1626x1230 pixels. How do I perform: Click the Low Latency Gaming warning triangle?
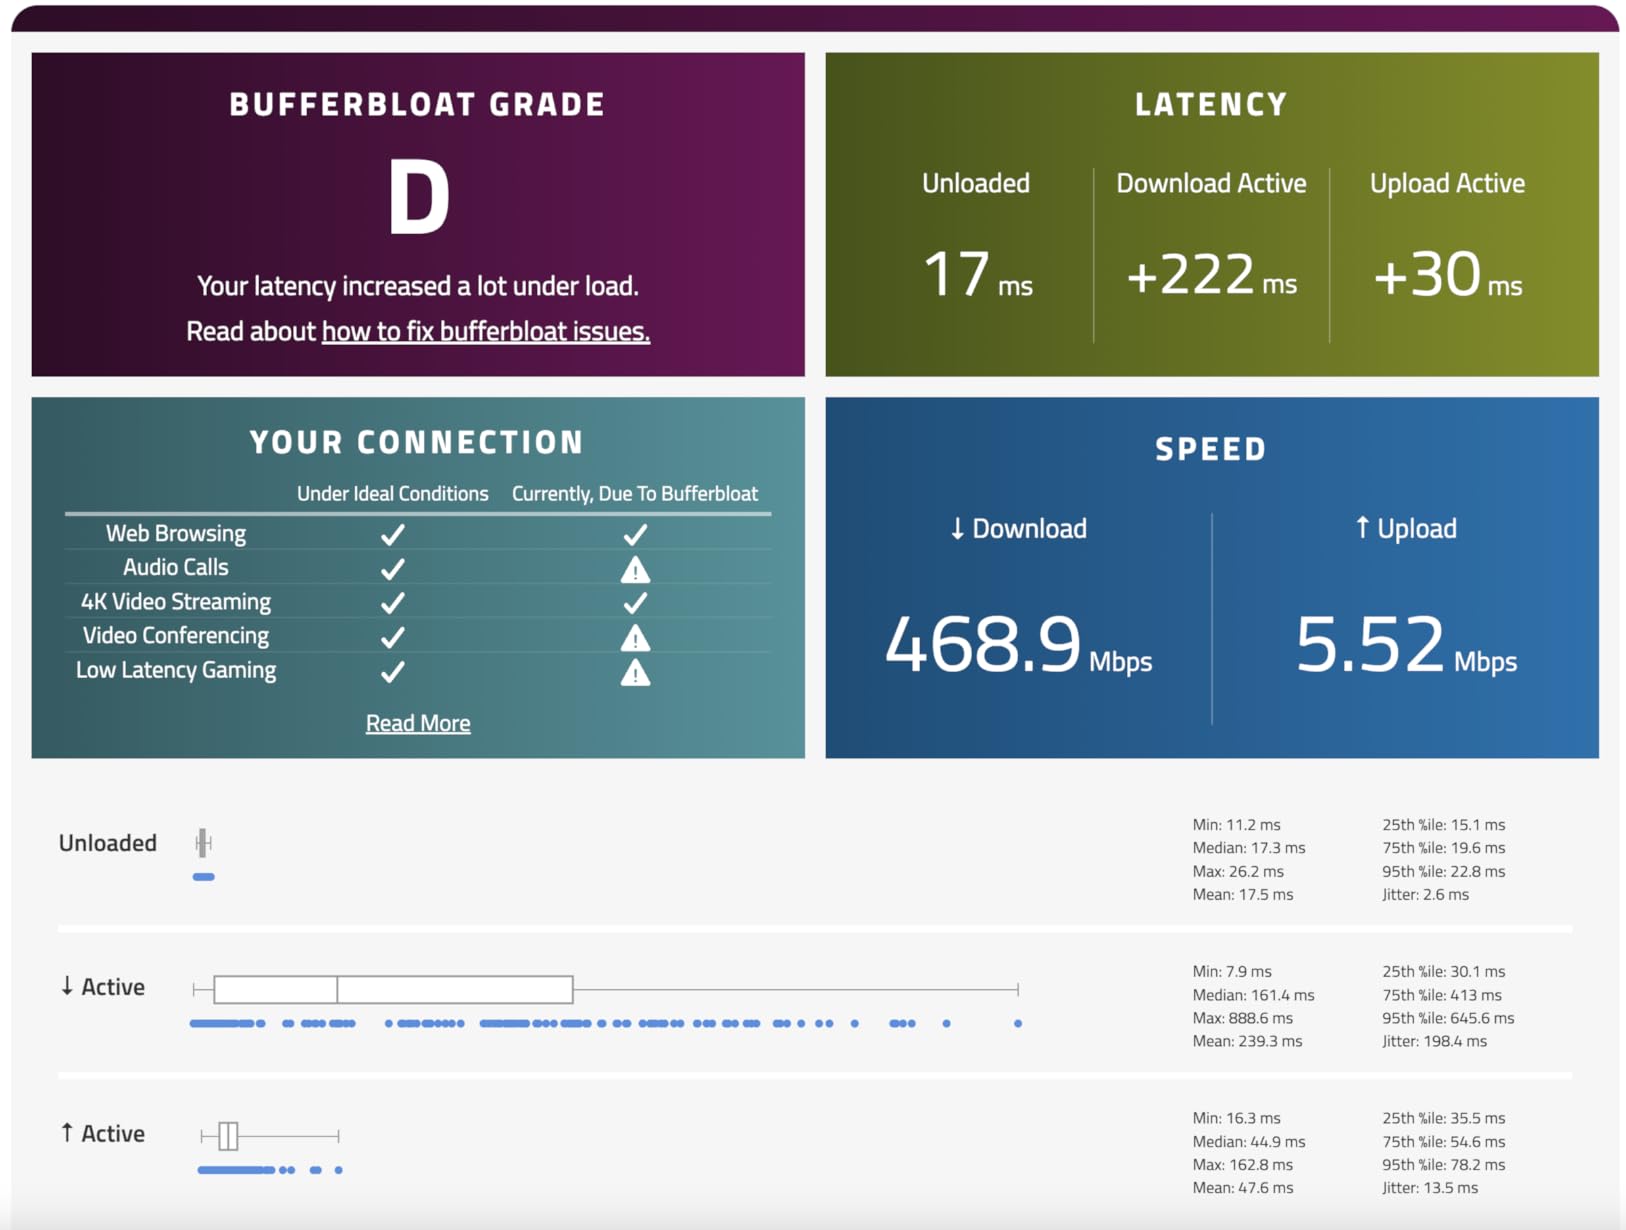pos(635,673)
